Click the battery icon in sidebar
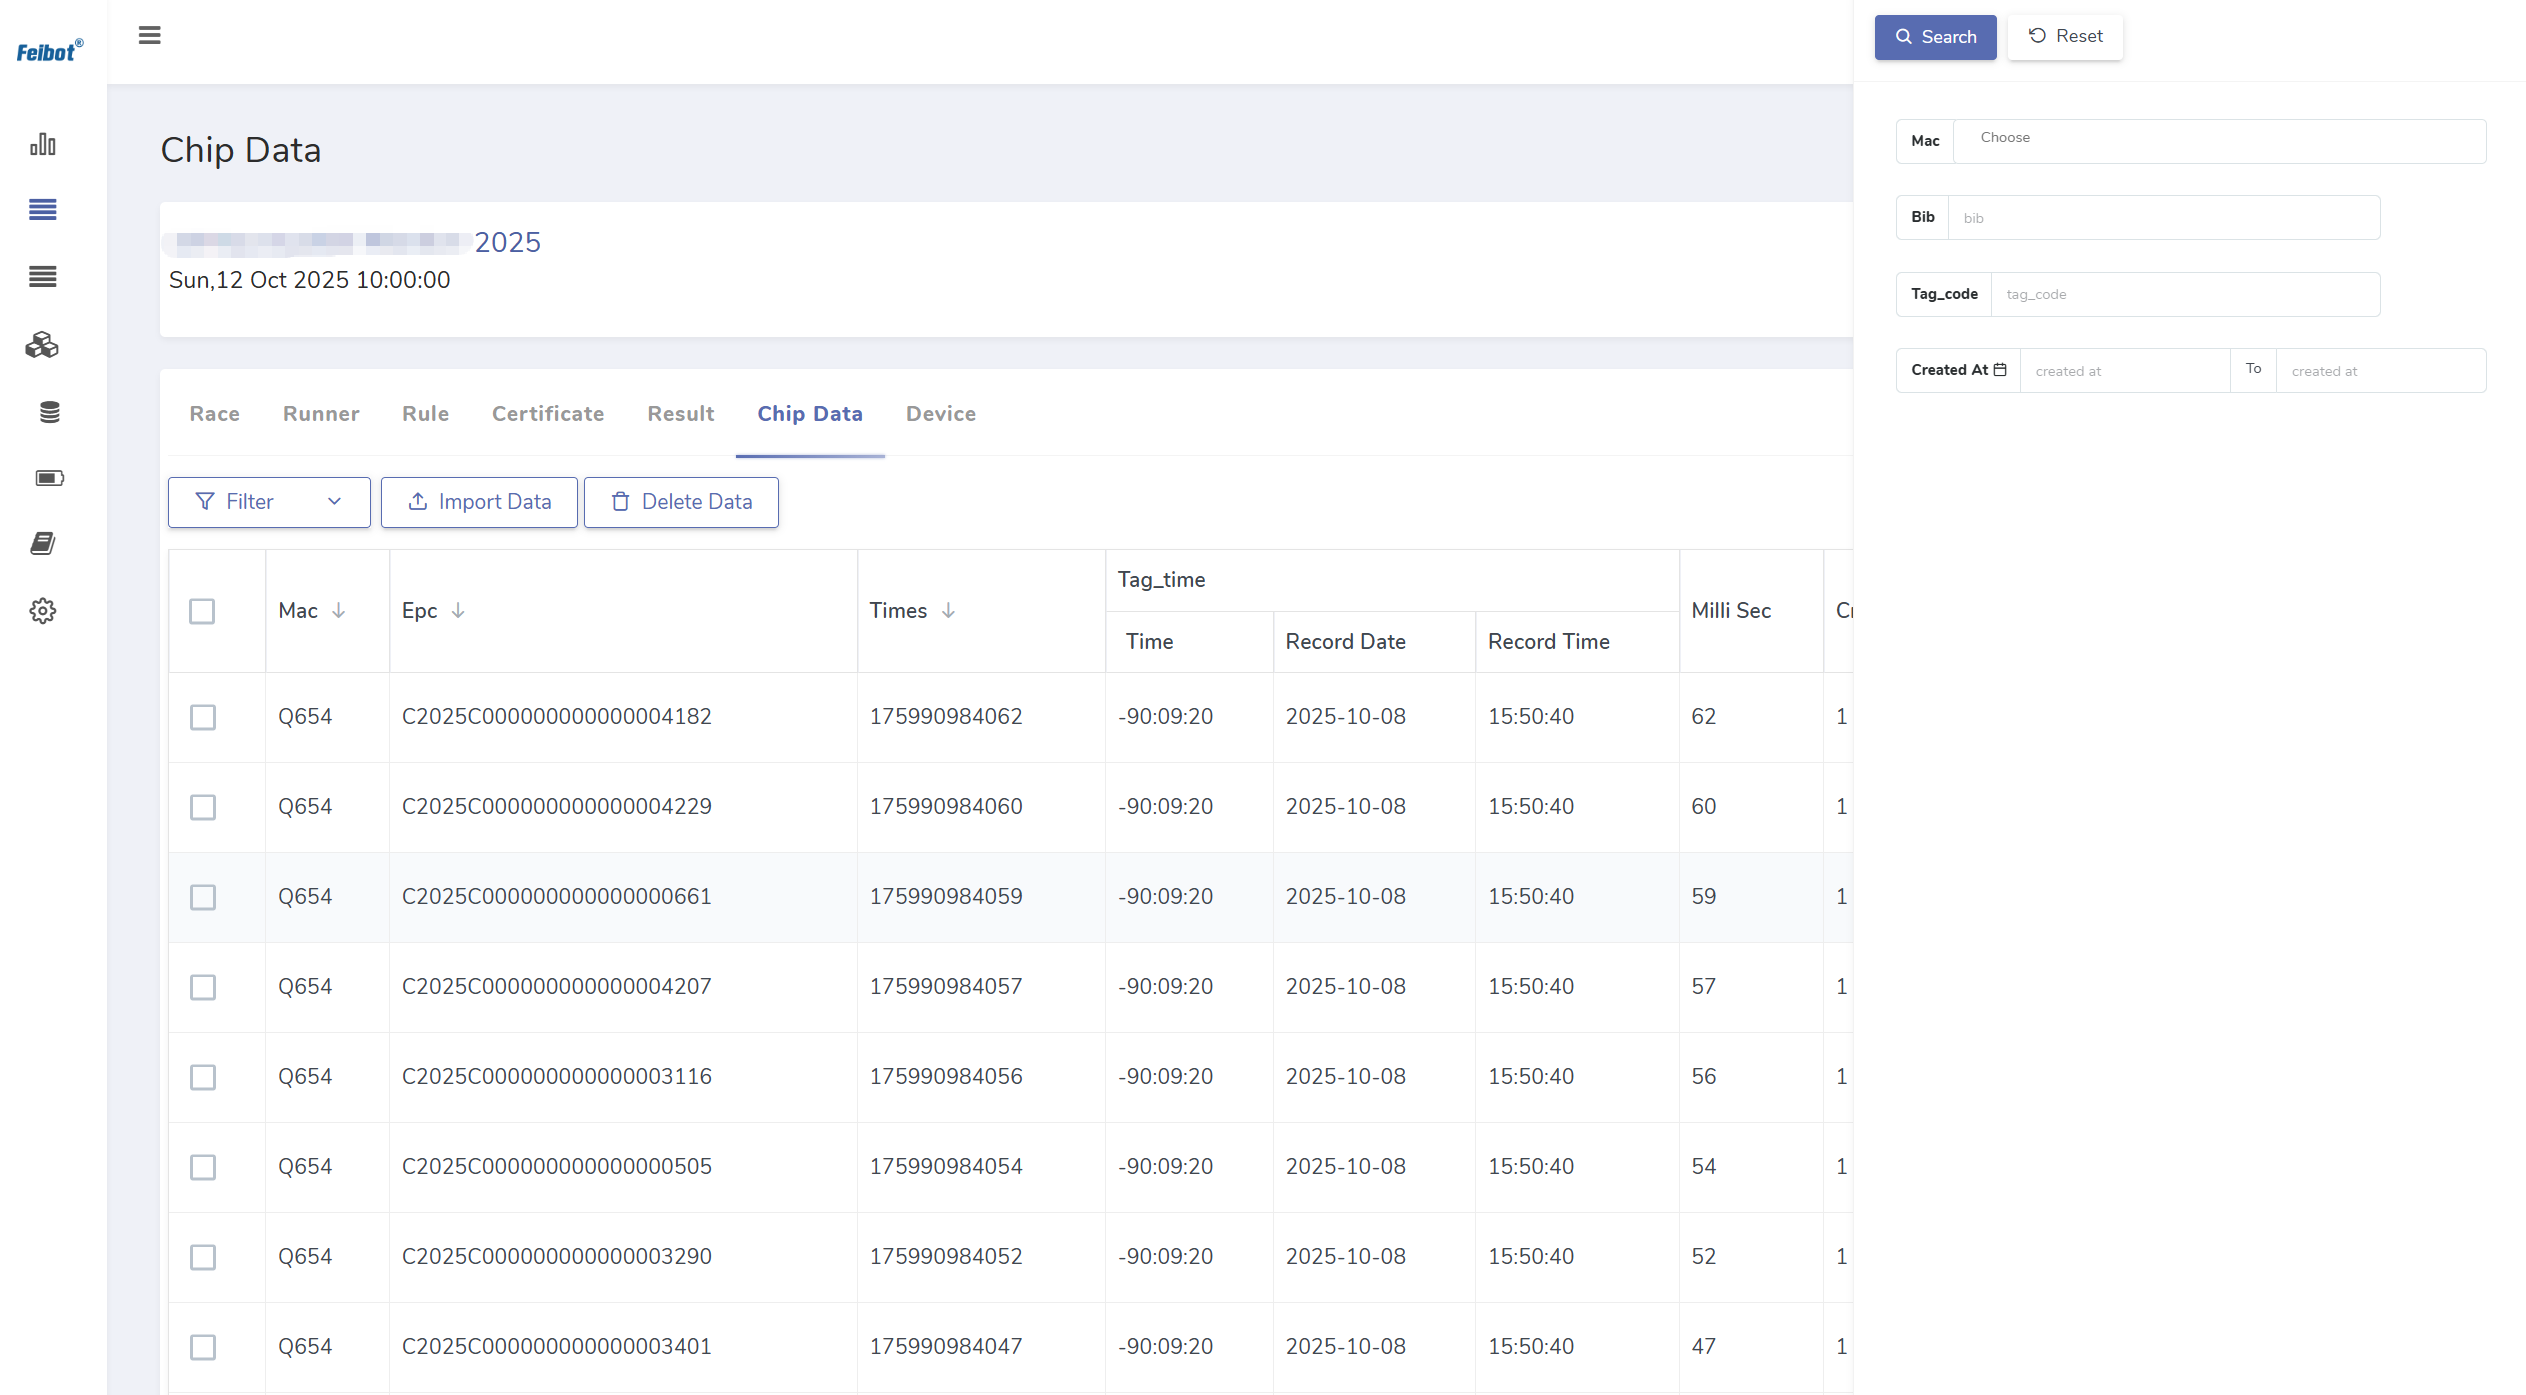The height and width of the screenshot is (1395, 2526). [x=49, y=478]
